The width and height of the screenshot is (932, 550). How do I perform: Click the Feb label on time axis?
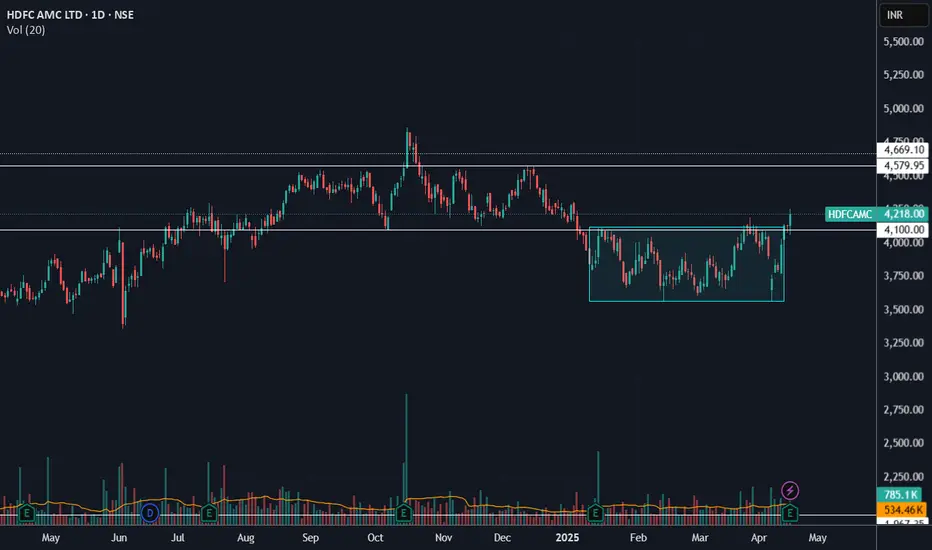tap(638, 538)
